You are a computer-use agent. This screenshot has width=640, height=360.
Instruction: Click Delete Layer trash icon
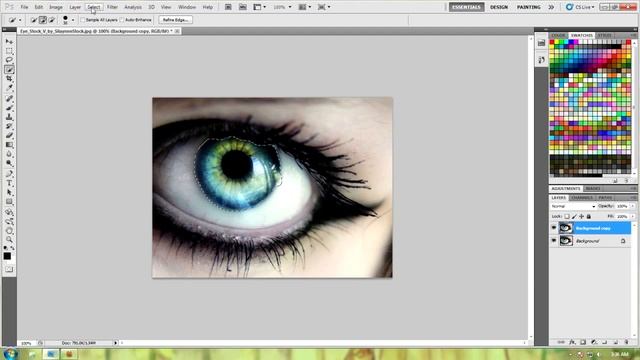coord(627,342)
